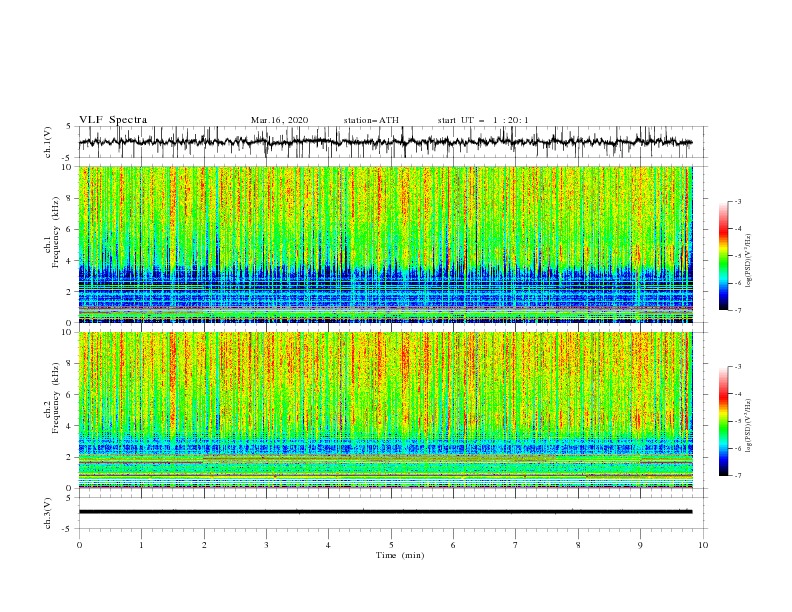Click the "5" upper tick of ch.1(V) axis
The height and width of the screenshot is (612, 792).
click(69, 126)
